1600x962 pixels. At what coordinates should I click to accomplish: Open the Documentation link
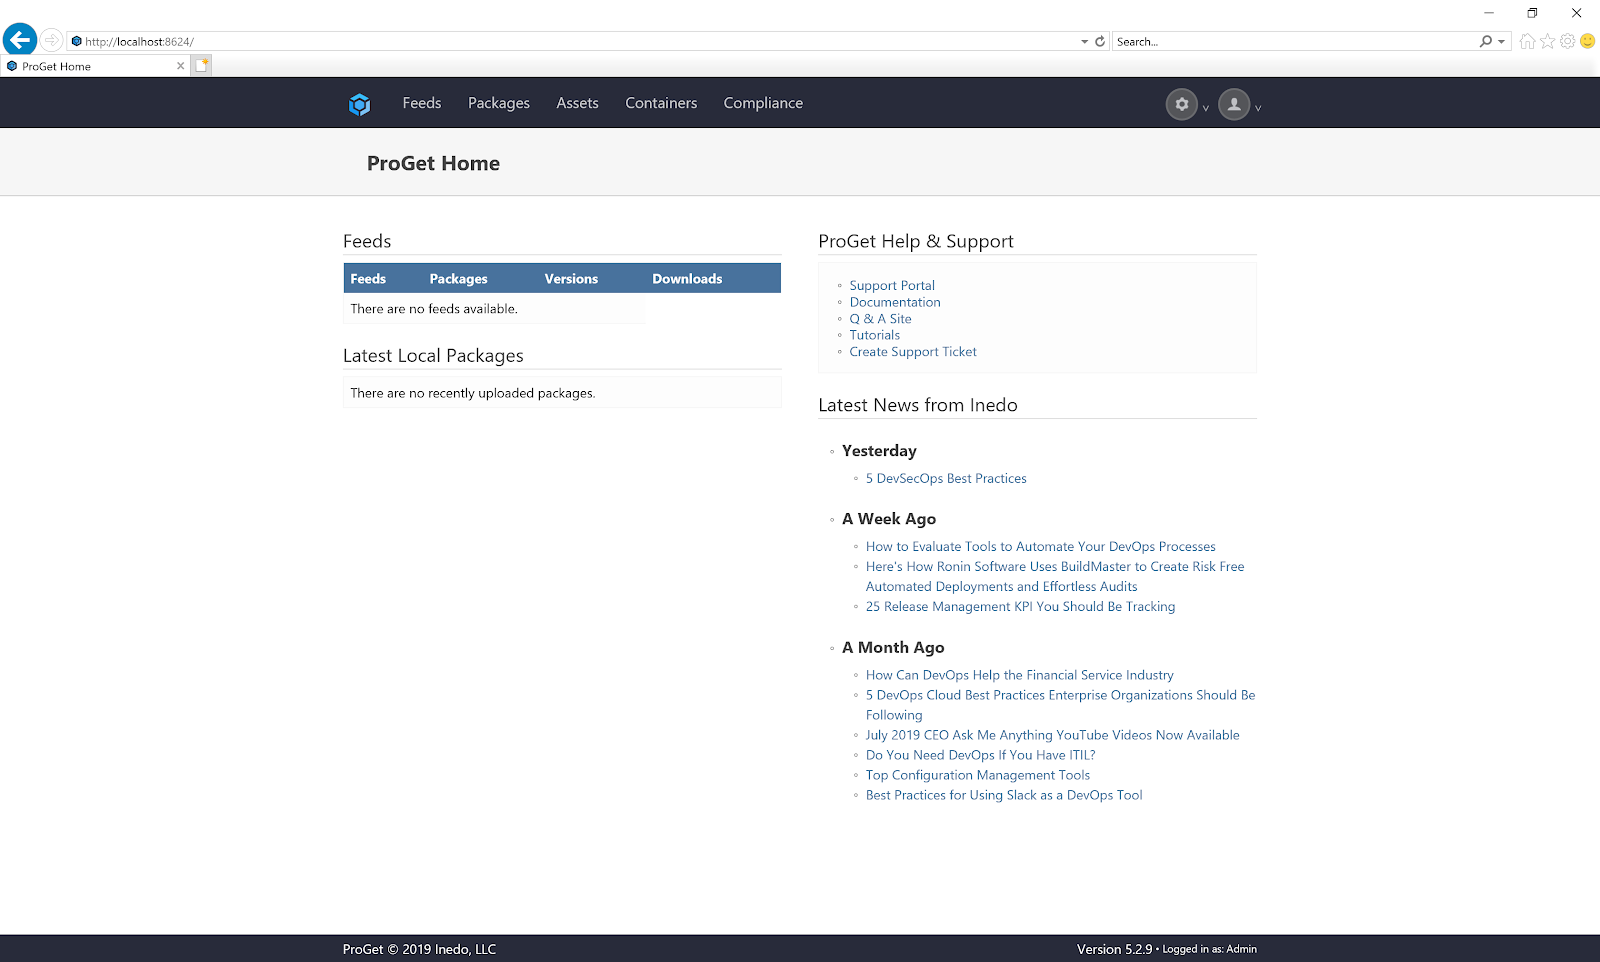(x=895, y=302)
